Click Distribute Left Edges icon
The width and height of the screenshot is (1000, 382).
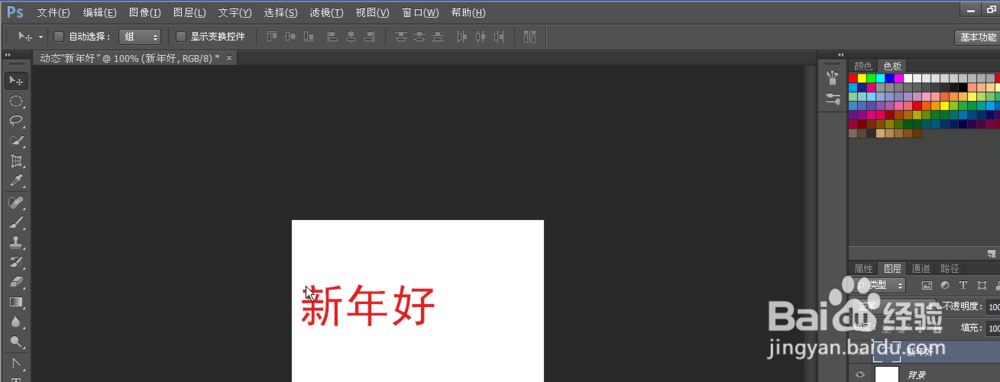(462, 37)
